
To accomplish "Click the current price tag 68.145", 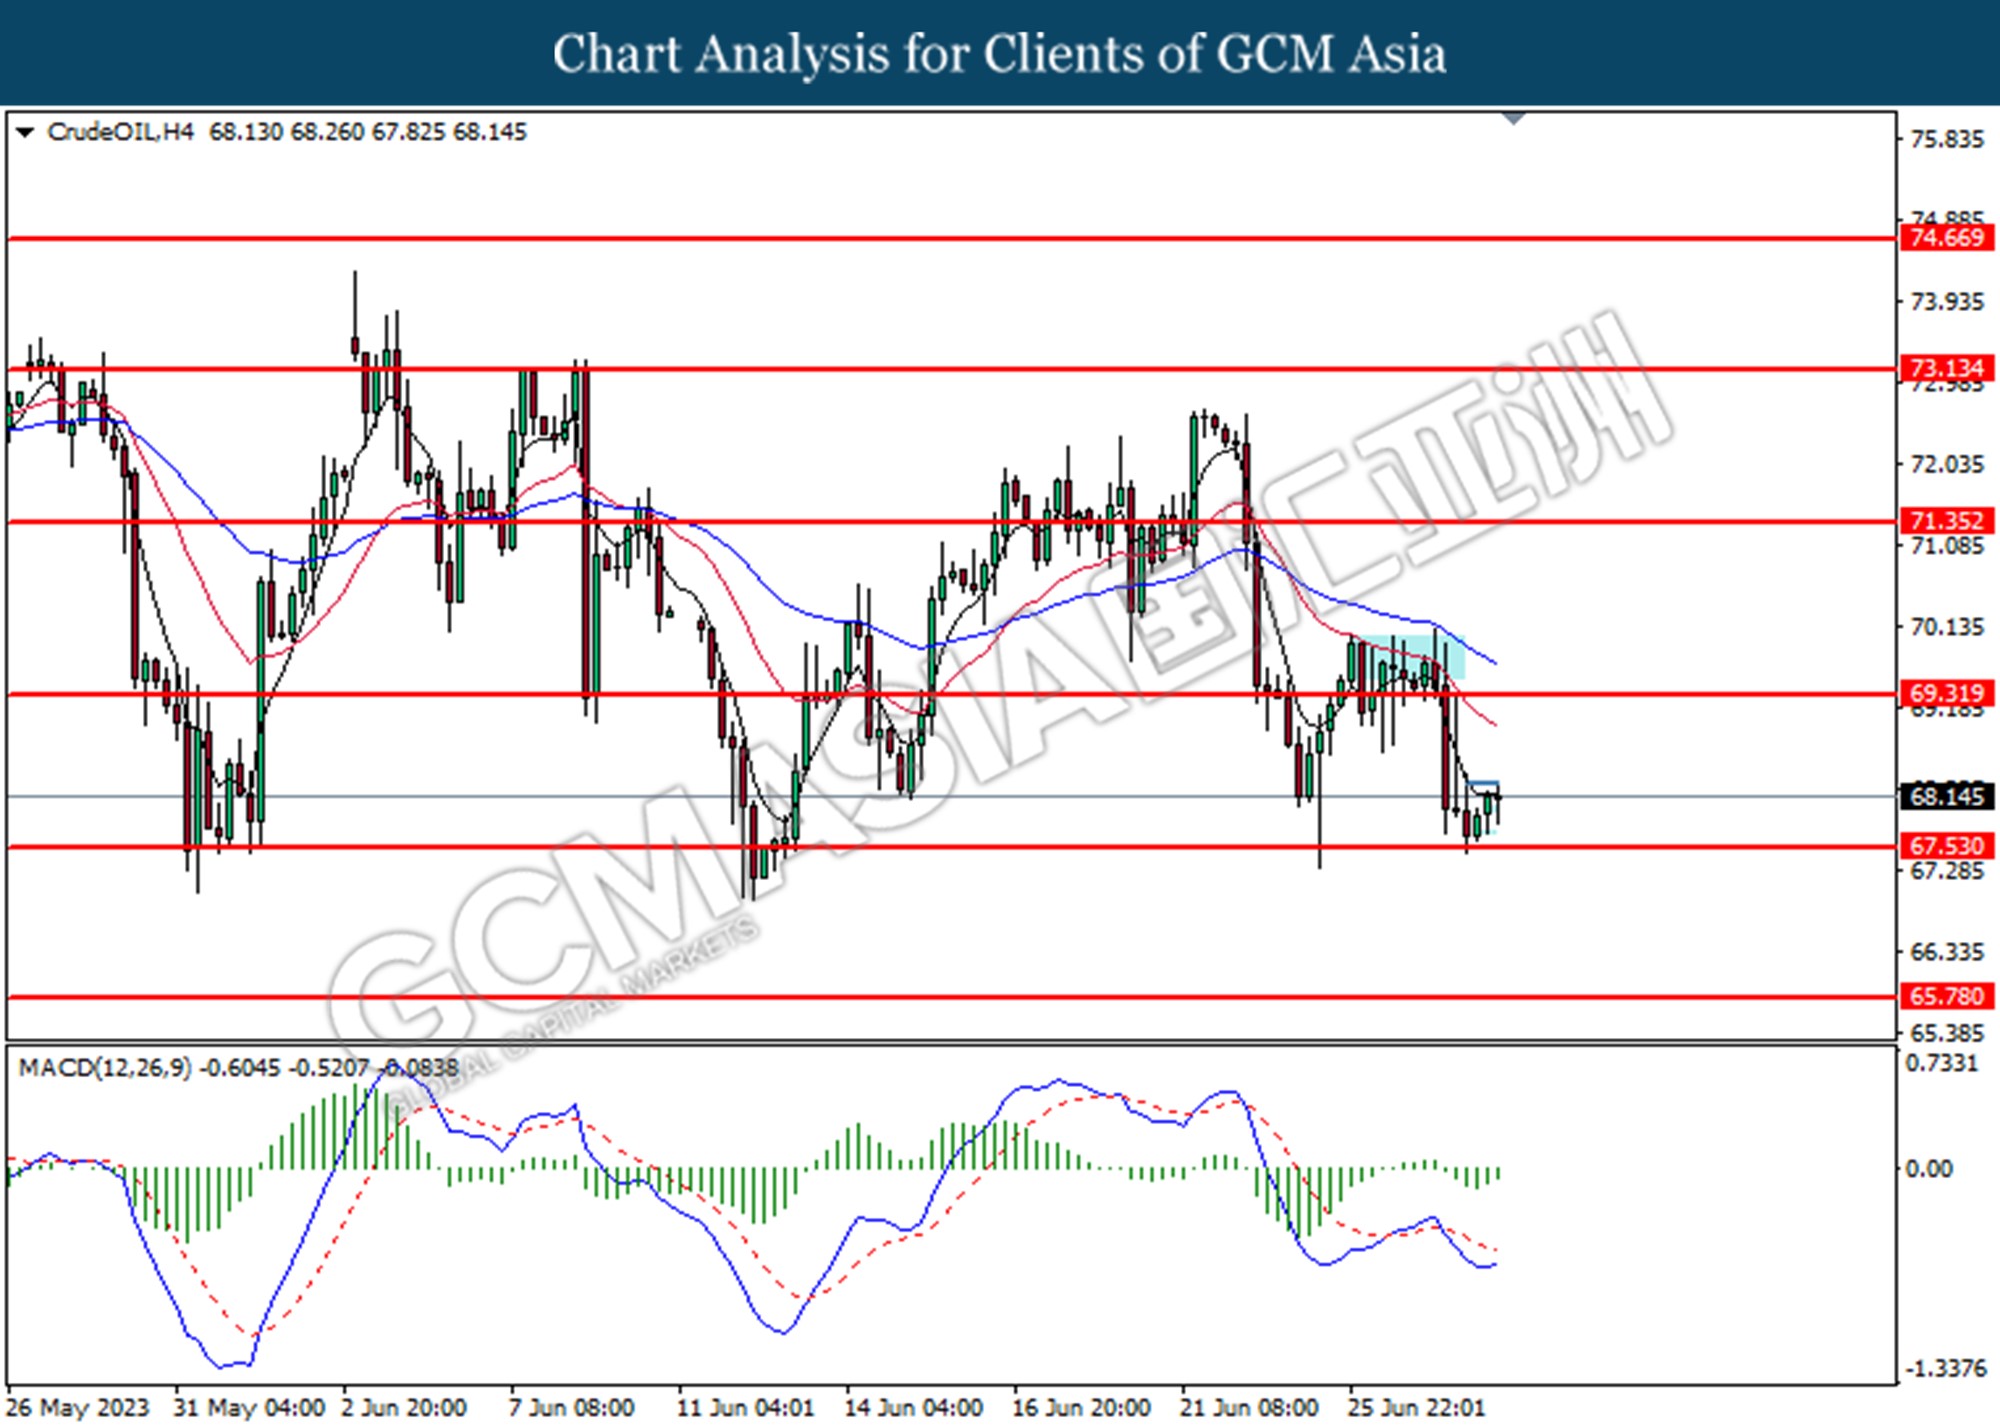I will pos(1946,796).
